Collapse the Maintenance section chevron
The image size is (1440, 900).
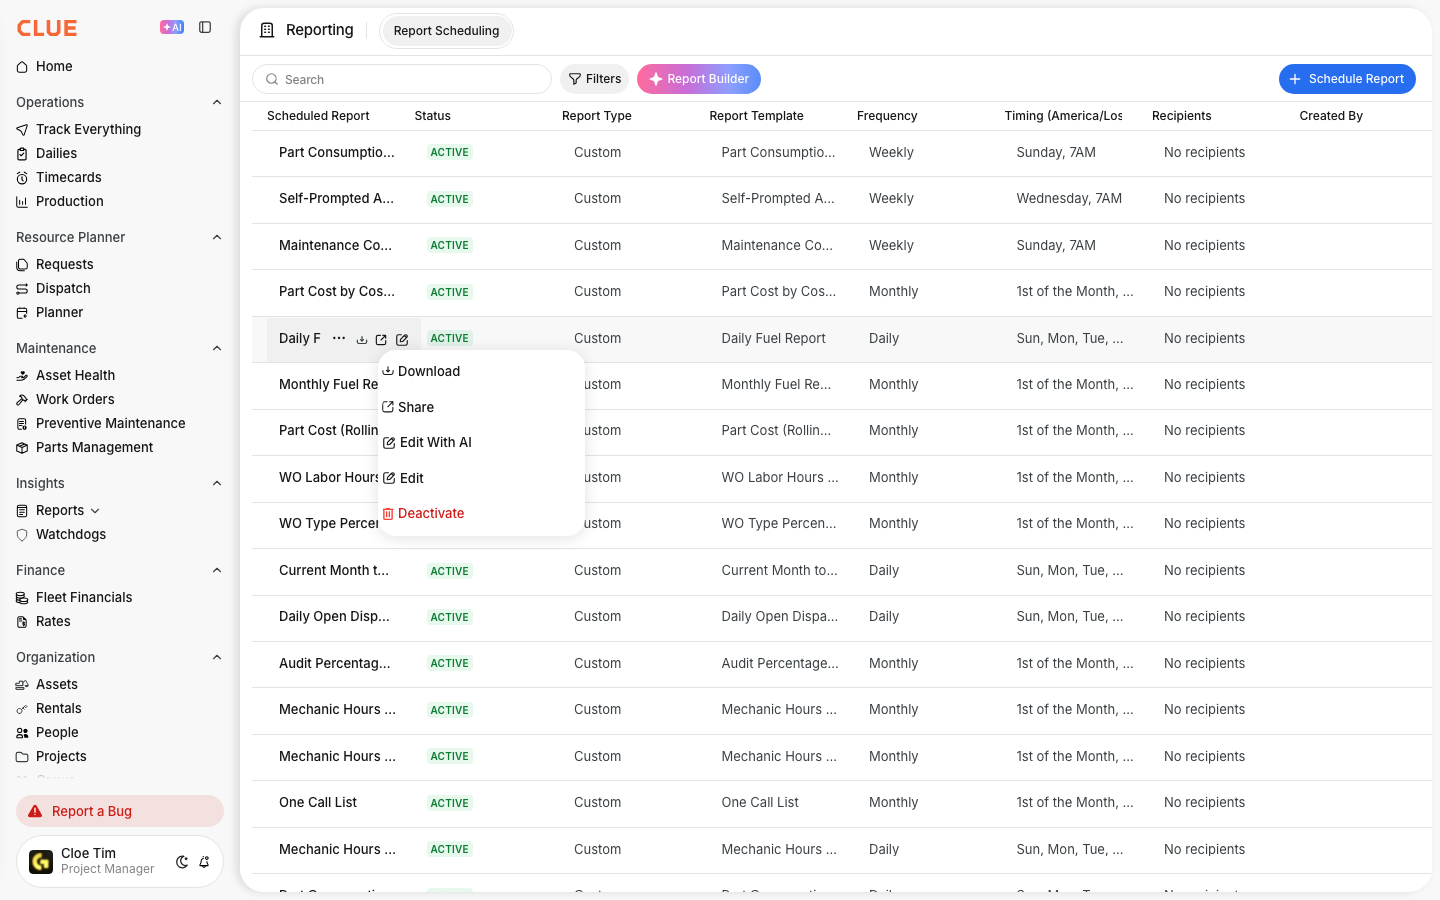(x=217, y=348)
